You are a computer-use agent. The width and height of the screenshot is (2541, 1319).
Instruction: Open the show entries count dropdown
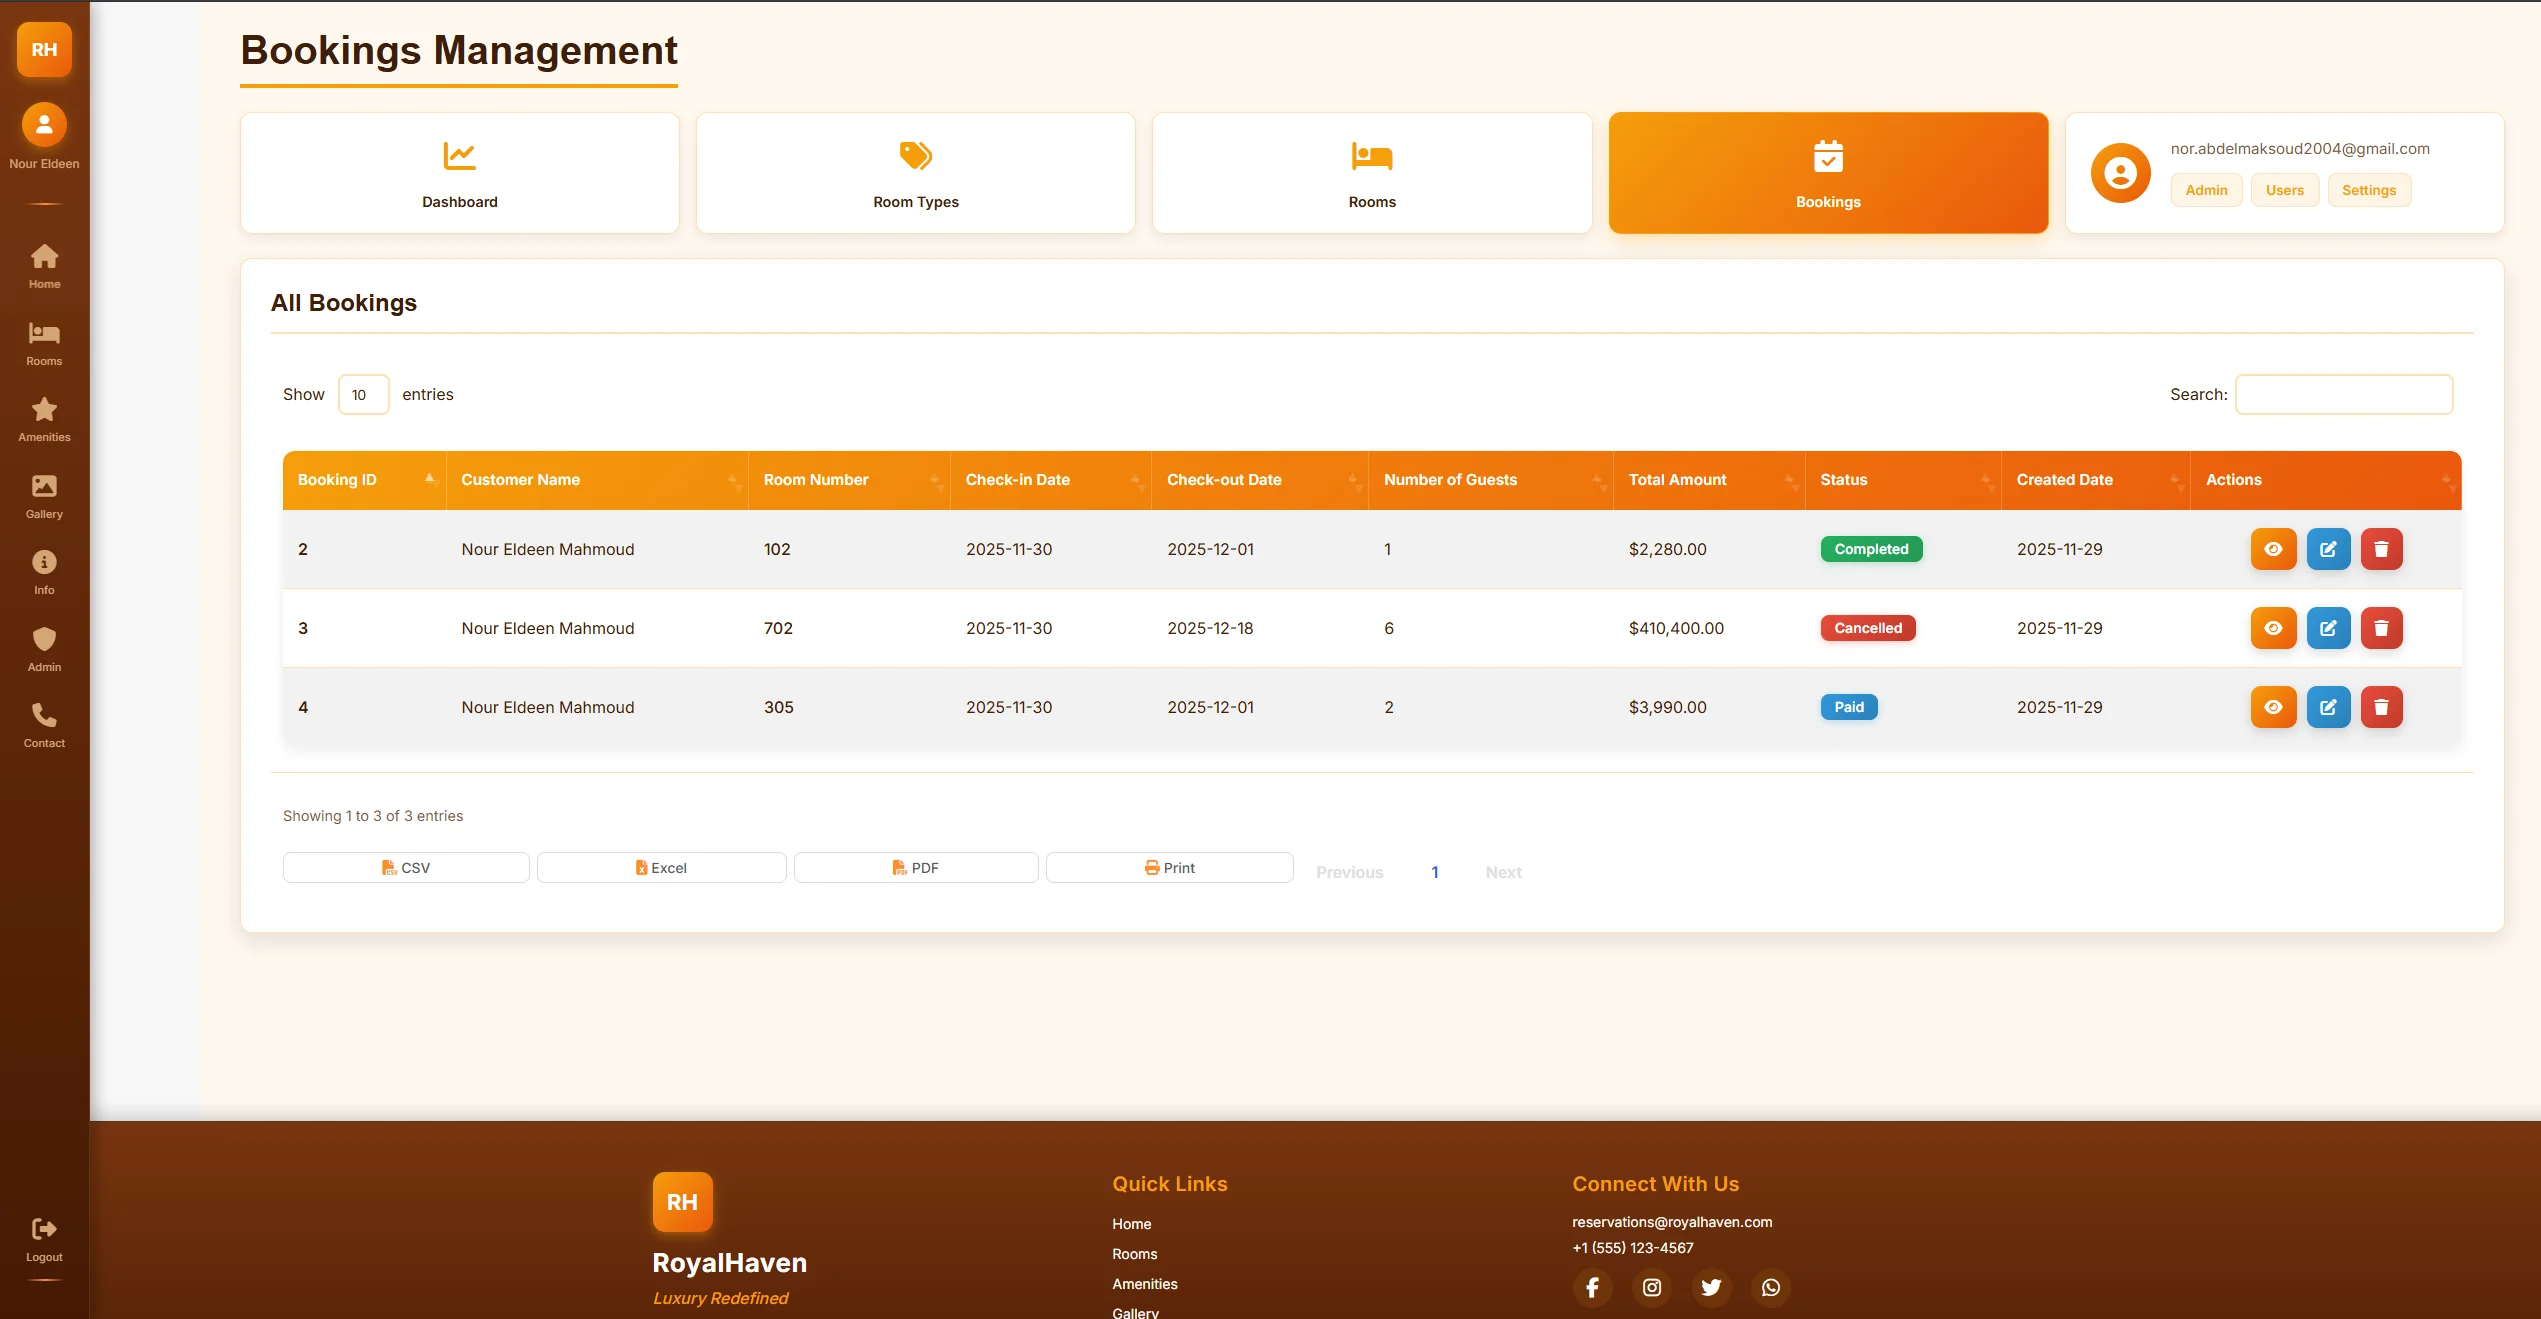coord(363,395)
